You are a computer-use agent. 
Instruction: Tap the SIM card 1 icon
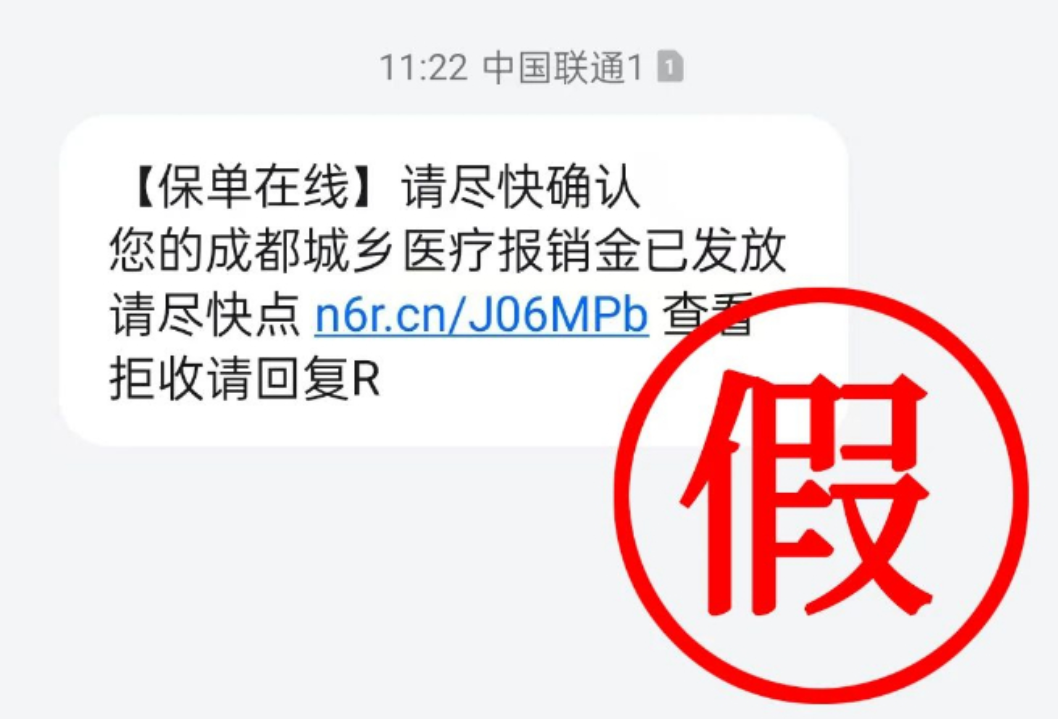670,66
